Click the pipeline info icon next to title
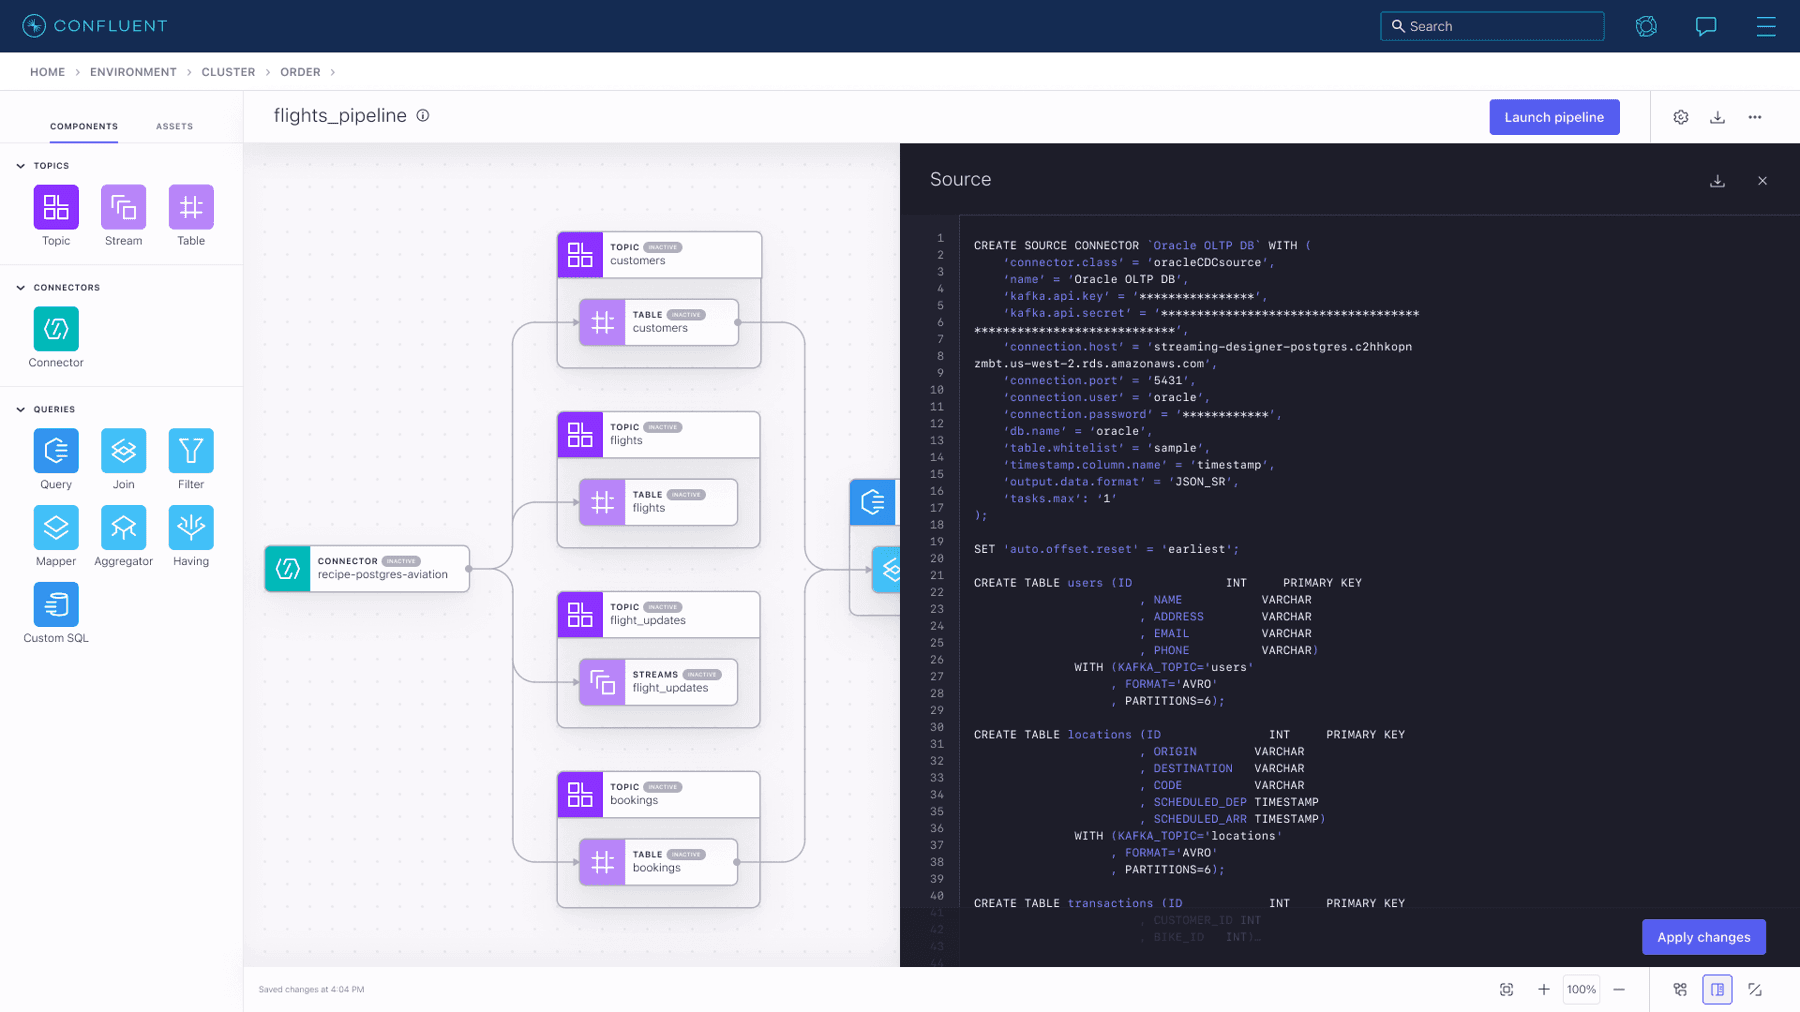 (x=423, y=116)
